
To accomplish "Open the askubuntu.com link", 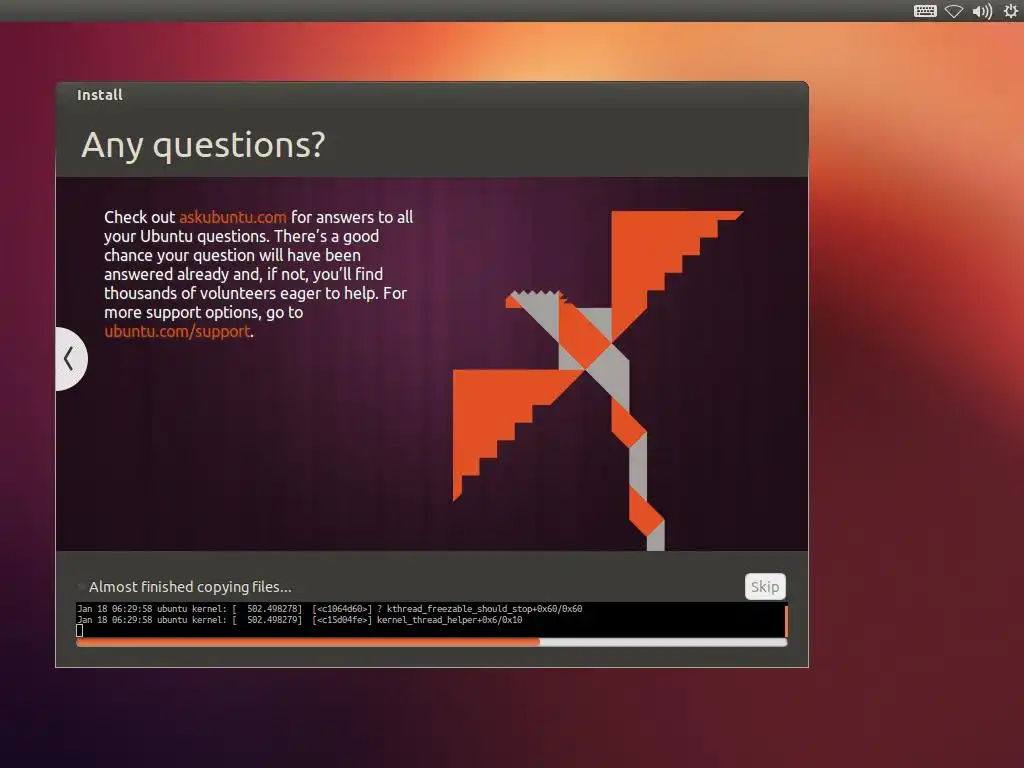I will (232, 217).
